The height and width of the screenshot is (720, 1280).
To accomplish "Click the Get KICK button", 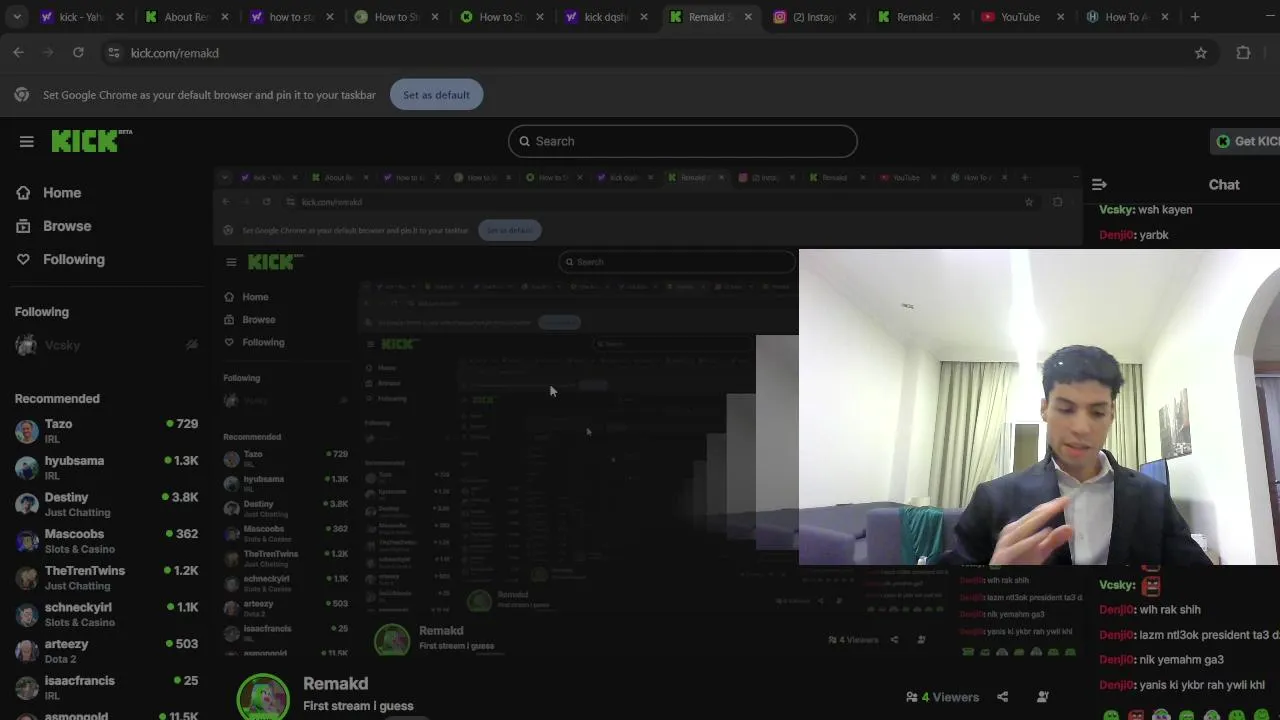I will pos(1245,141).
